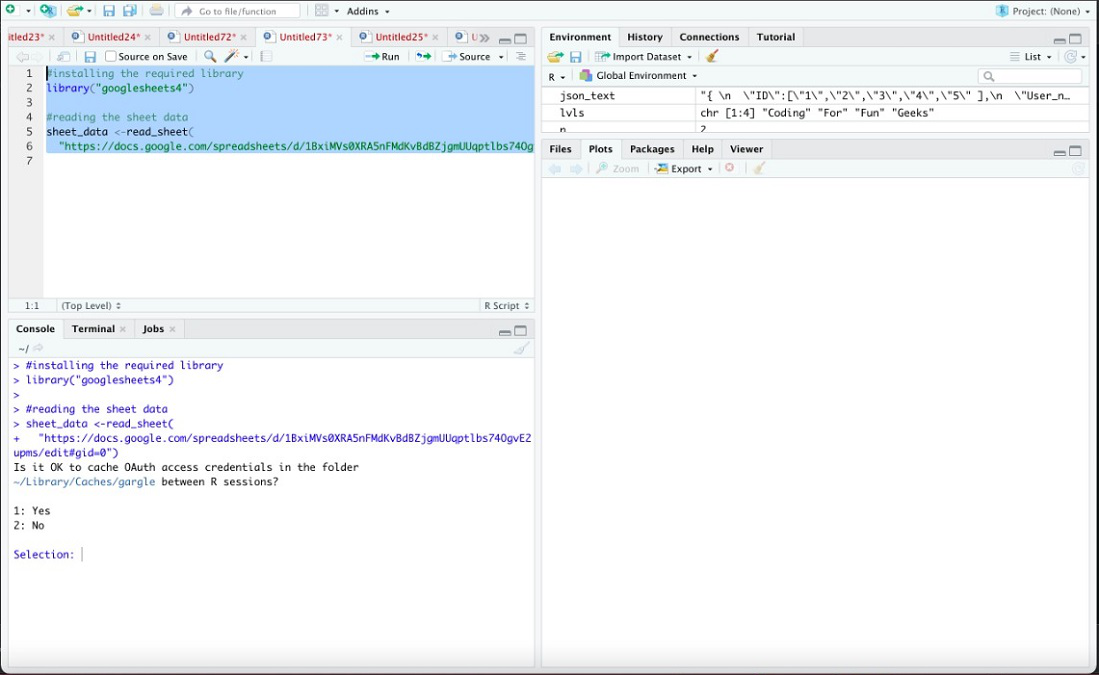Open the workspace panes layout dropdown
The width and height of the screenshot is (1099, 675).
pos(327,11)
